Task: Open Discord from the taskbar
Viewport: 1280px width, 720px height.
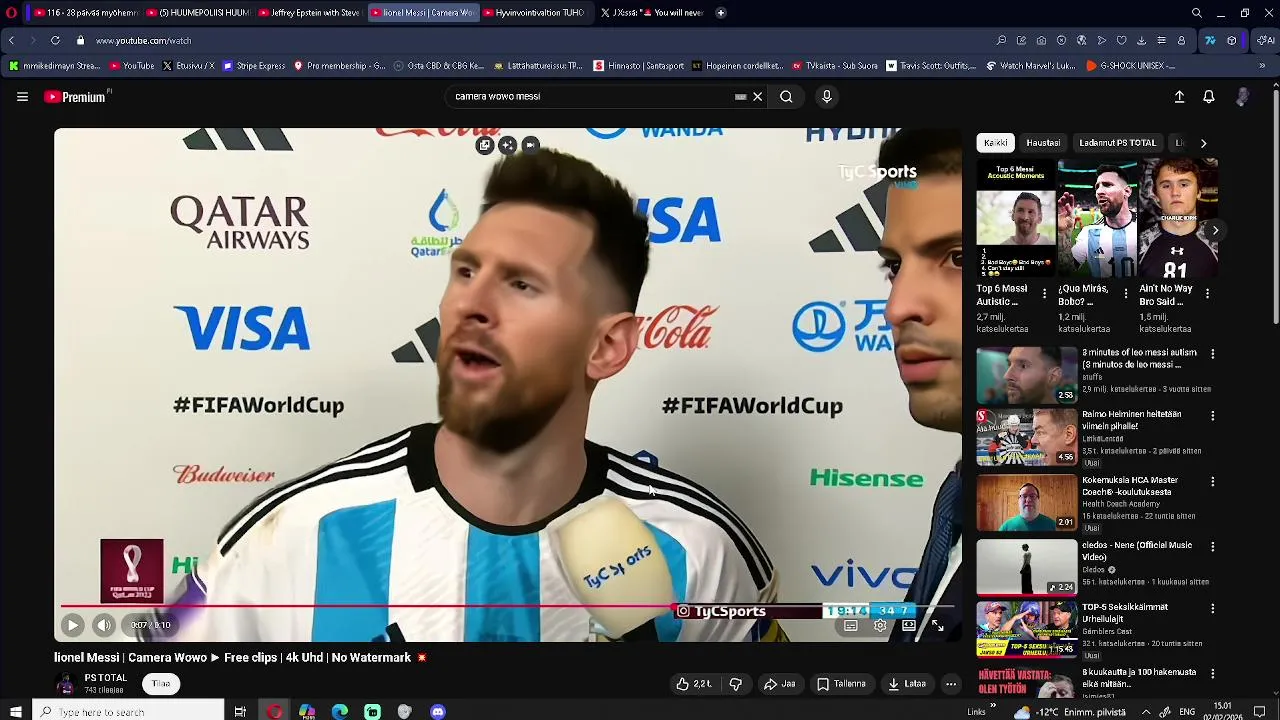Action: click(x=437, y=712)
